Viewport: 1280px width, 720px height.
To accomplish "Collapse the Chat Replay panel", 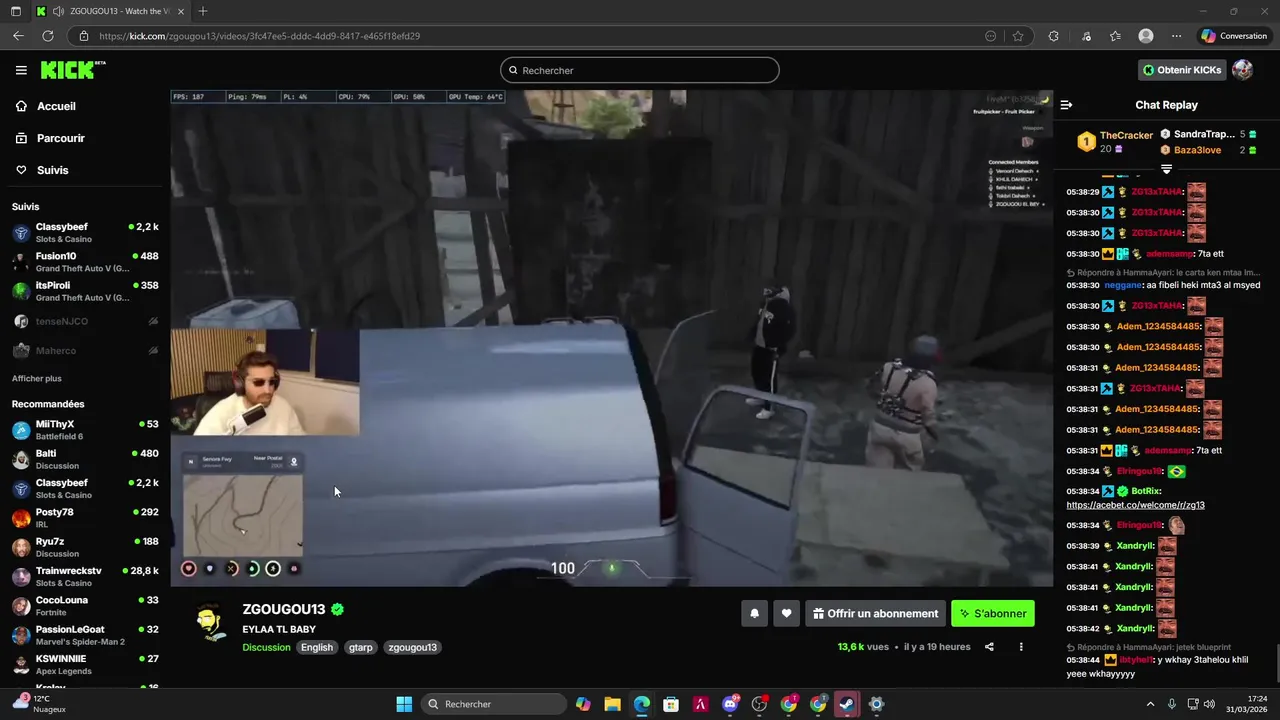I will (1066, 105).
